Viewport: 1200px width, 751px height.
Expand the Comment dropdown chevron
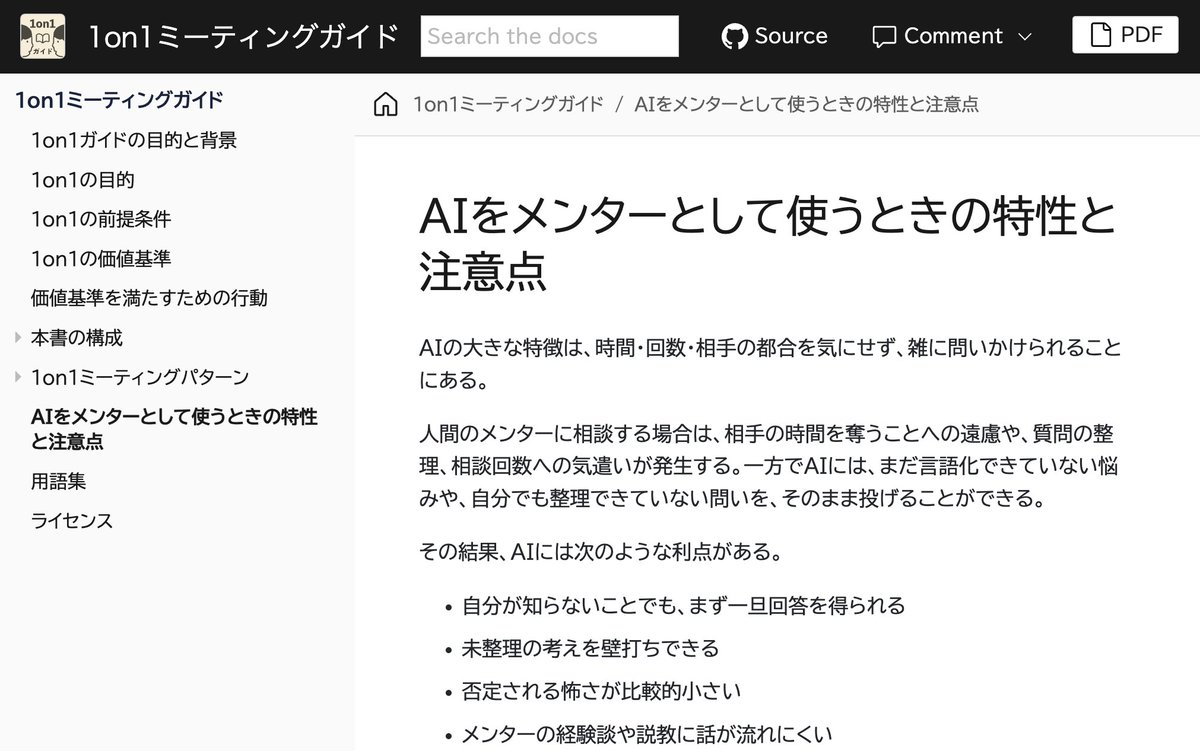1024,37
